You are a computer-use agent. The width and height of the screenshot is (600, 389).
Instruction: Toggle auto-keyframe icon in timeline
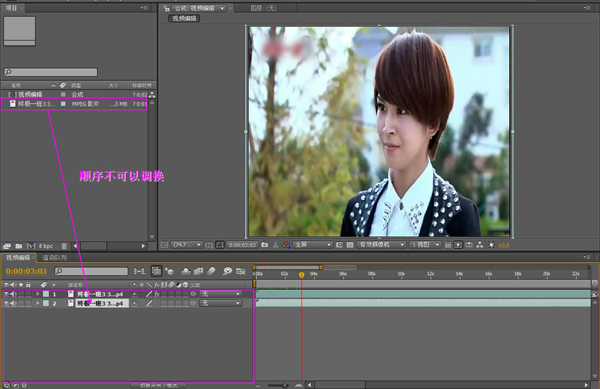241,271
